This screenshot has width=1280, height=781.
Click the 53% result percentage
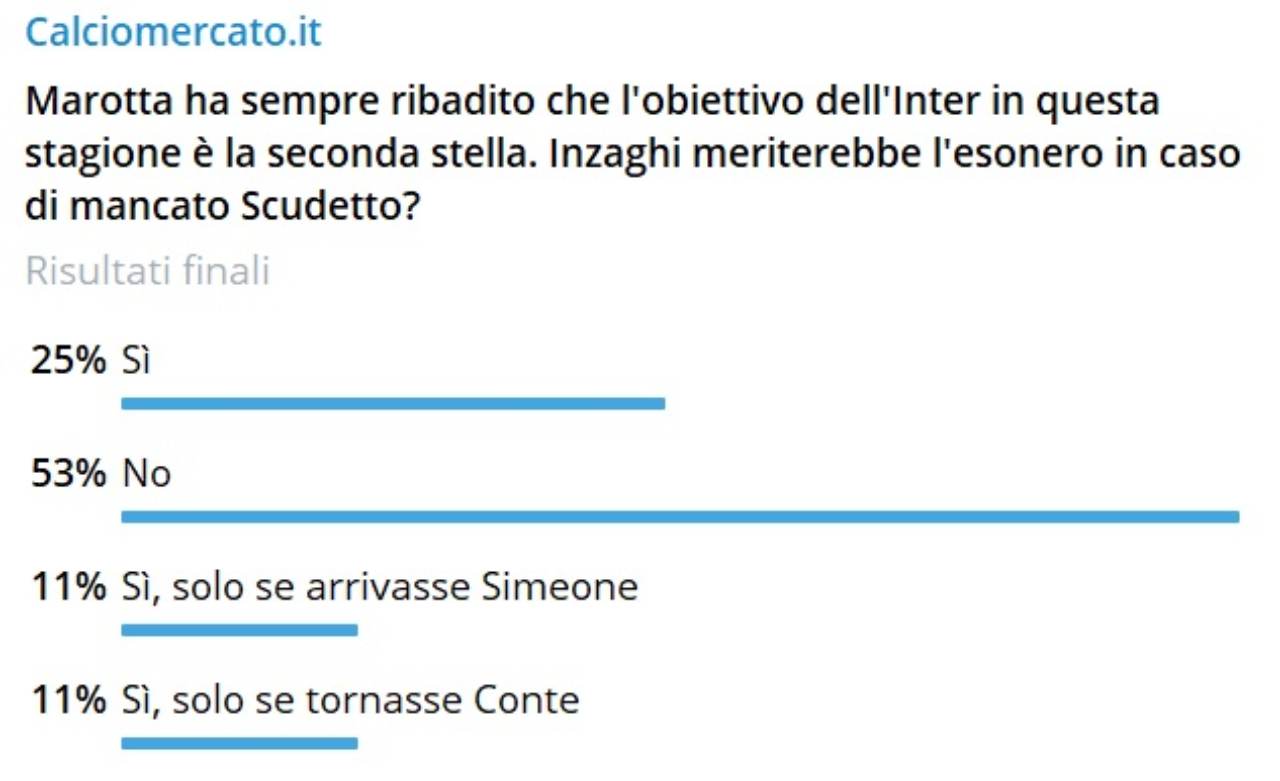[x=68, y=473]
